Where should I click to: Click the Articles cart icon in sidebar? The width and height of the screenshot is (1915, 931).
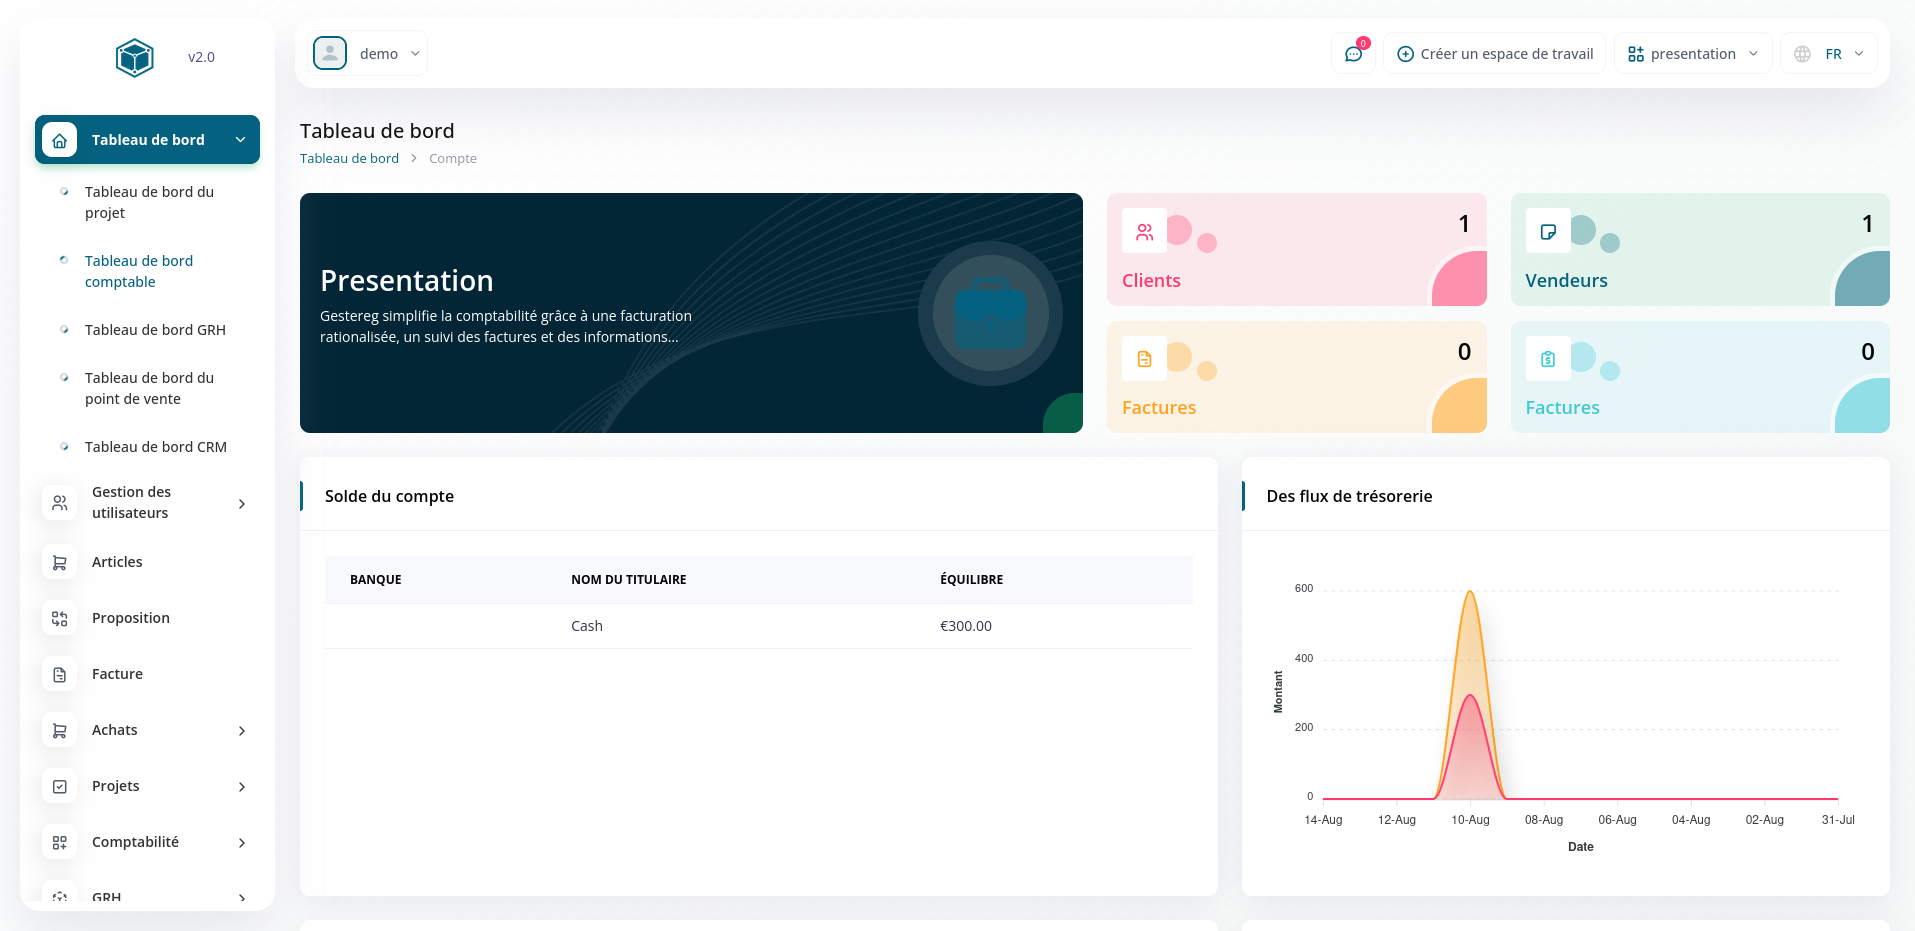[x=60, y=562]
